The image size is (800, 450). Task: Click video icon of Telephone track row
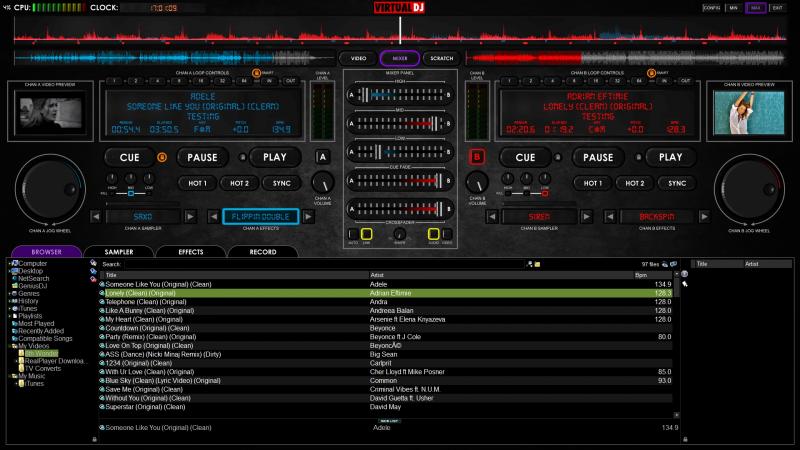[102, 302]
